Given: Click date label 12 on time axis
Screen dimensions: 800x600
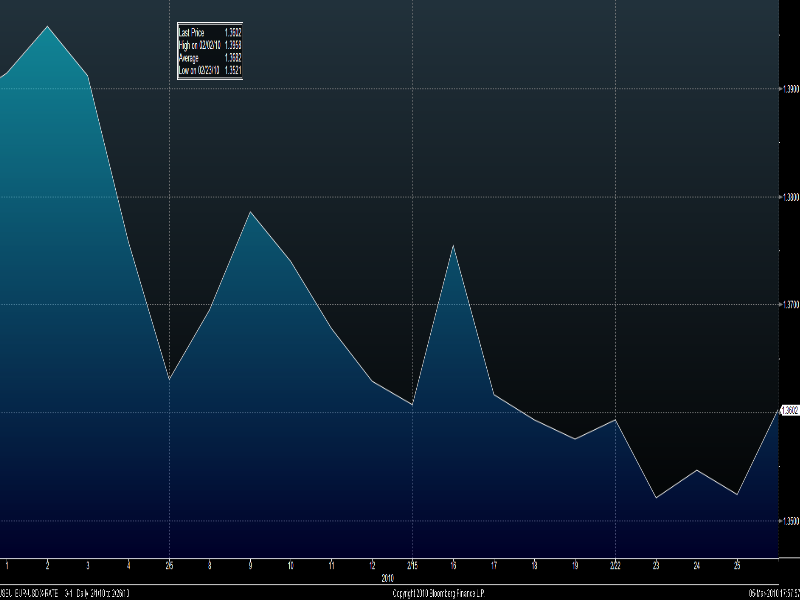Looking at the screenshot, I should (372, 565).
